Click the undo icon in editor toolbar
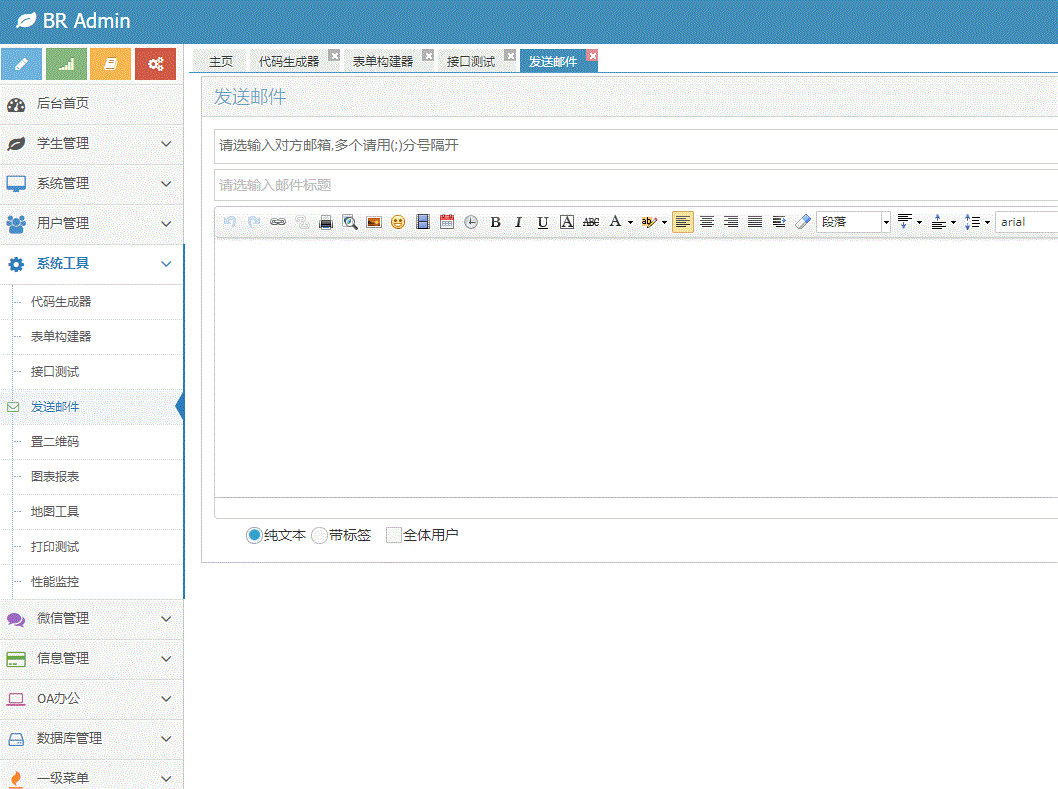The width and height of the screenshot is (1058, 789). pyautogui.click(x=229, y=222)
